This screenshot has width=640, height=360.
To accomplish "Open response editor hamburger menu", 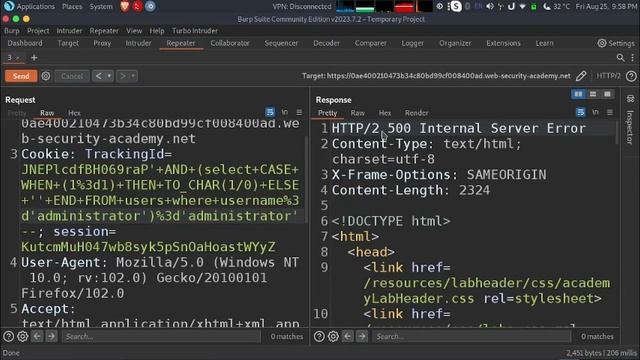I will click(610, 112).
